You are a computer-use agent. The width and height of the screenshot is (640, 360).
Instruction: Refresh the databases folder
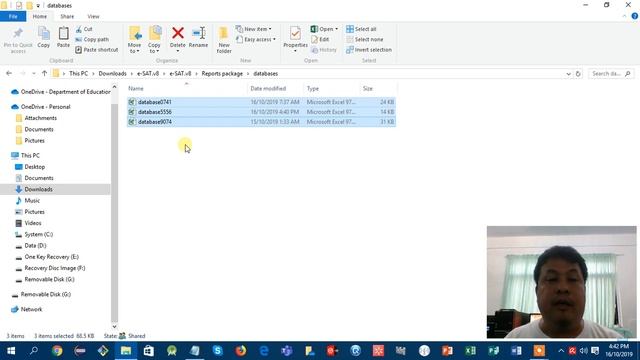(578, 74)
